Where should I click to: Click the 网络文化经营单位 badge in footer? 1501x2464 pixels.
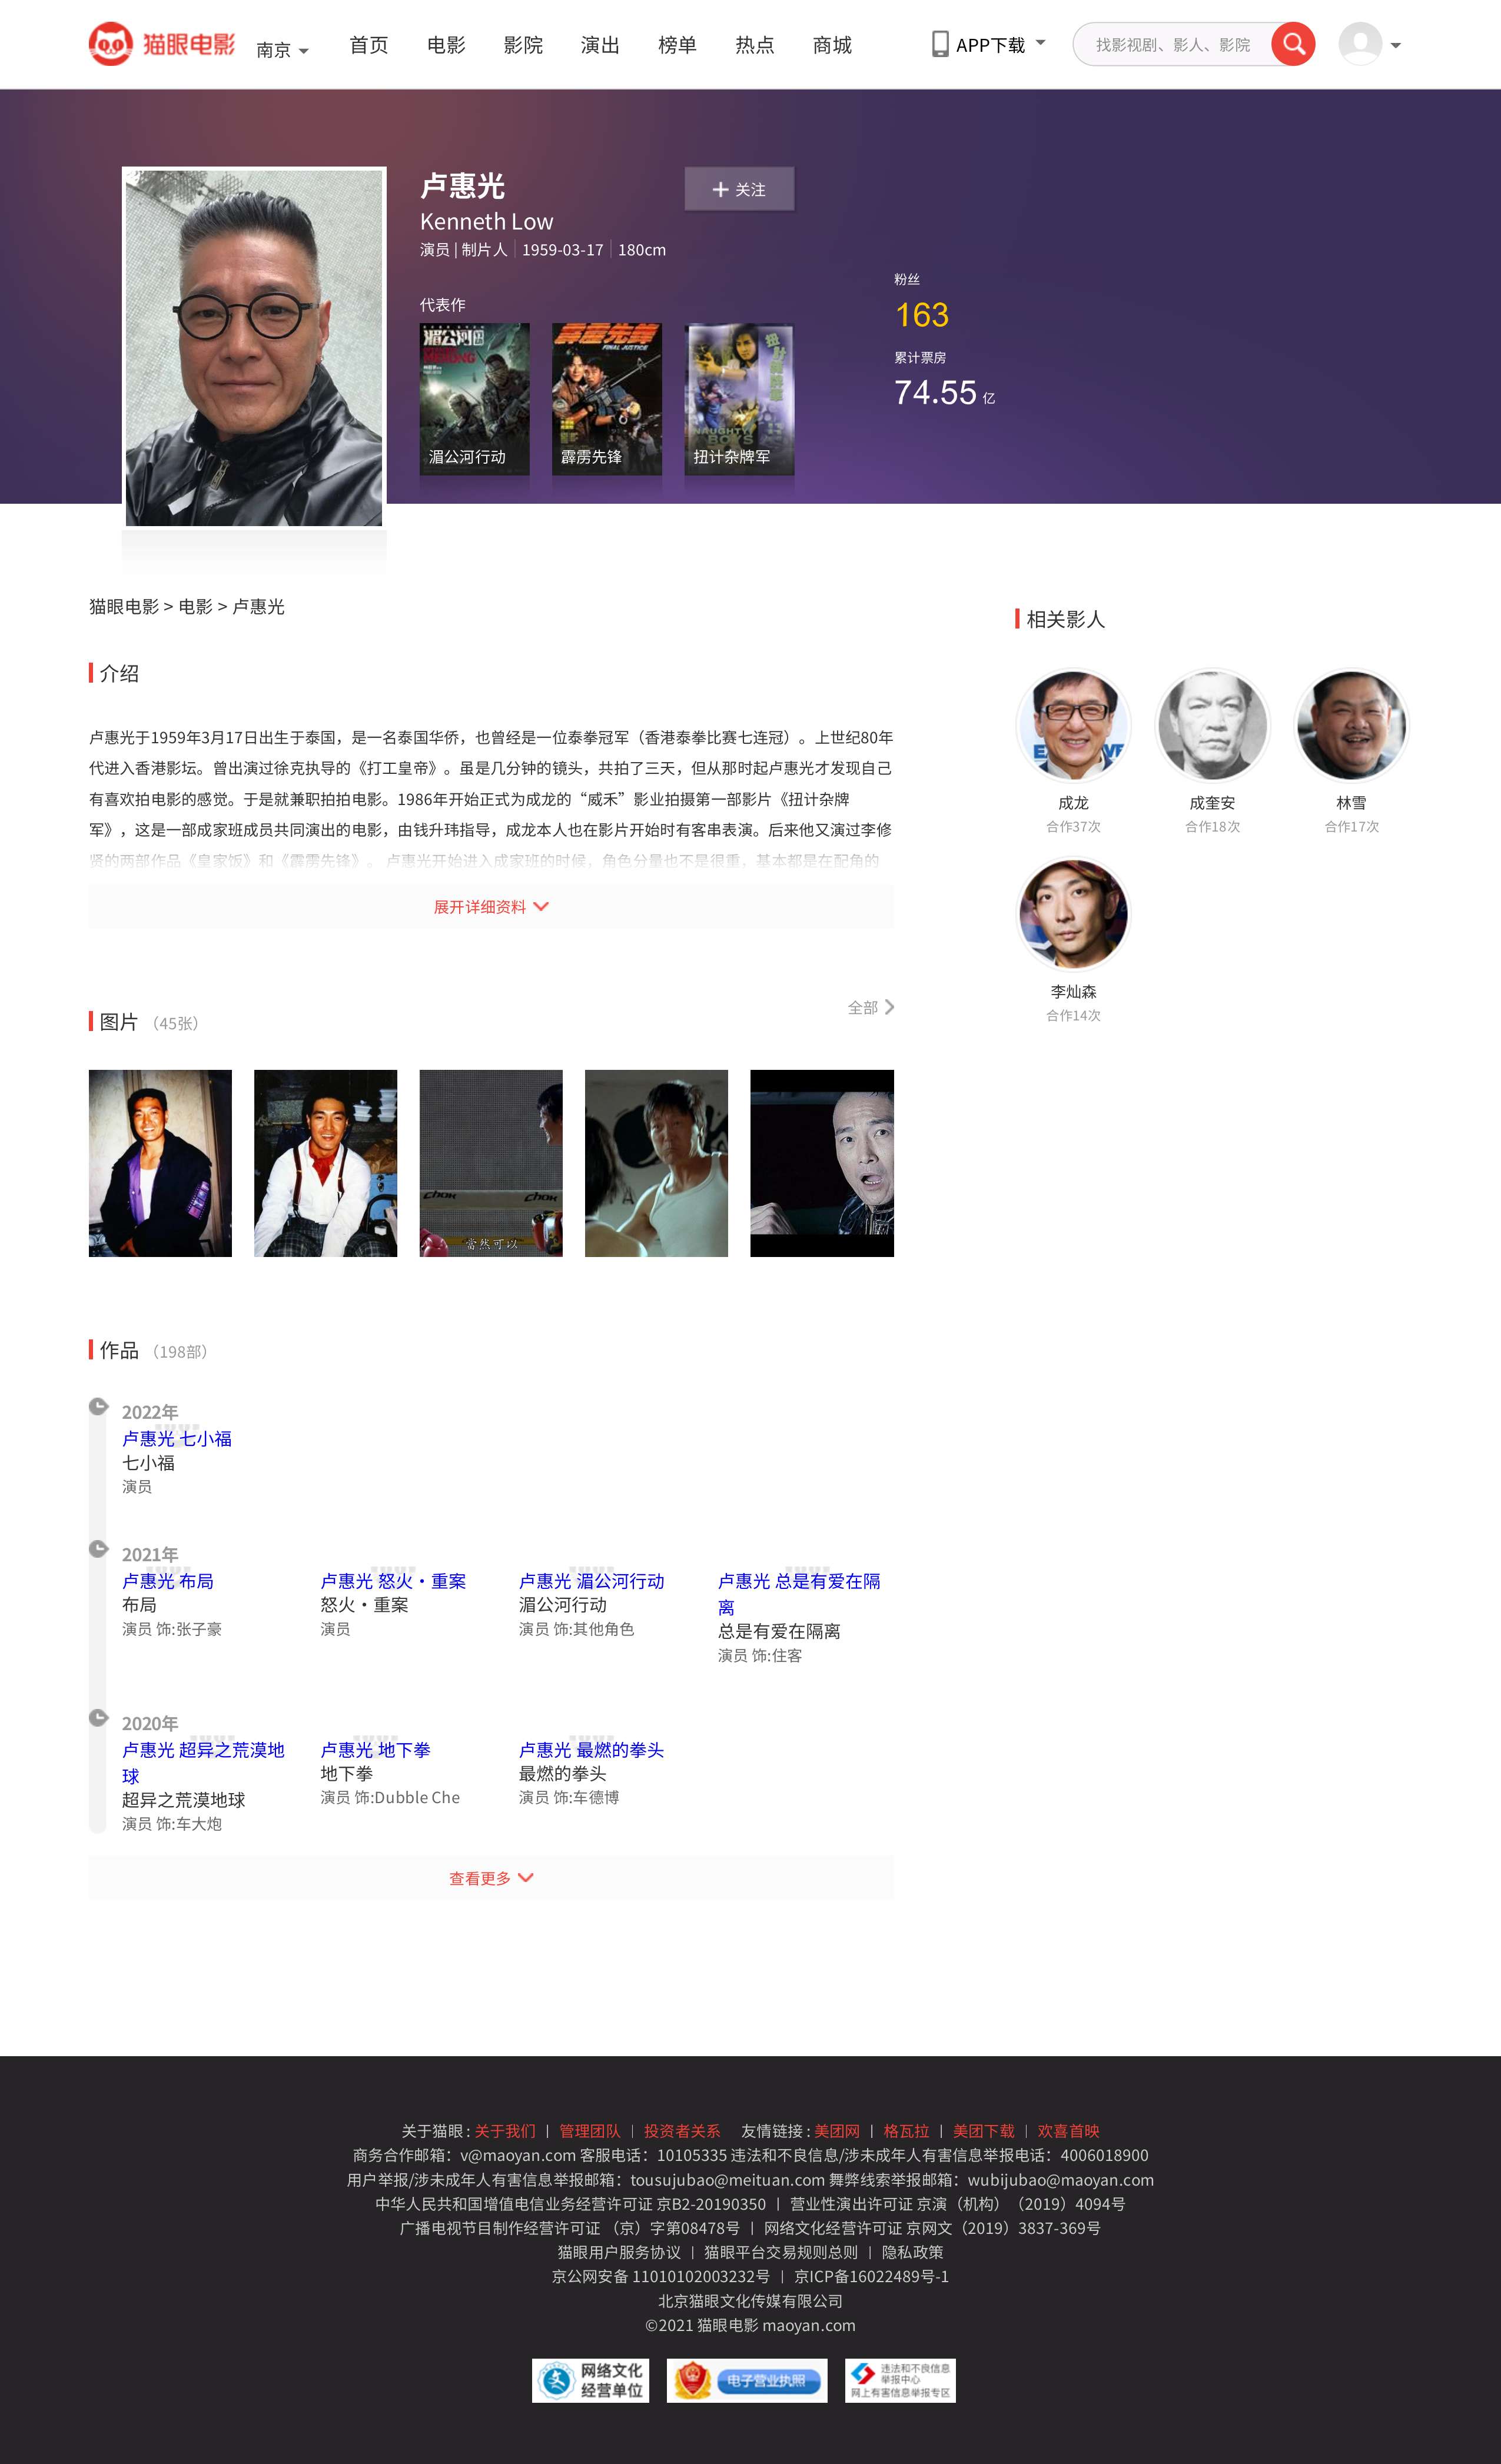(x=590, y=2380)
